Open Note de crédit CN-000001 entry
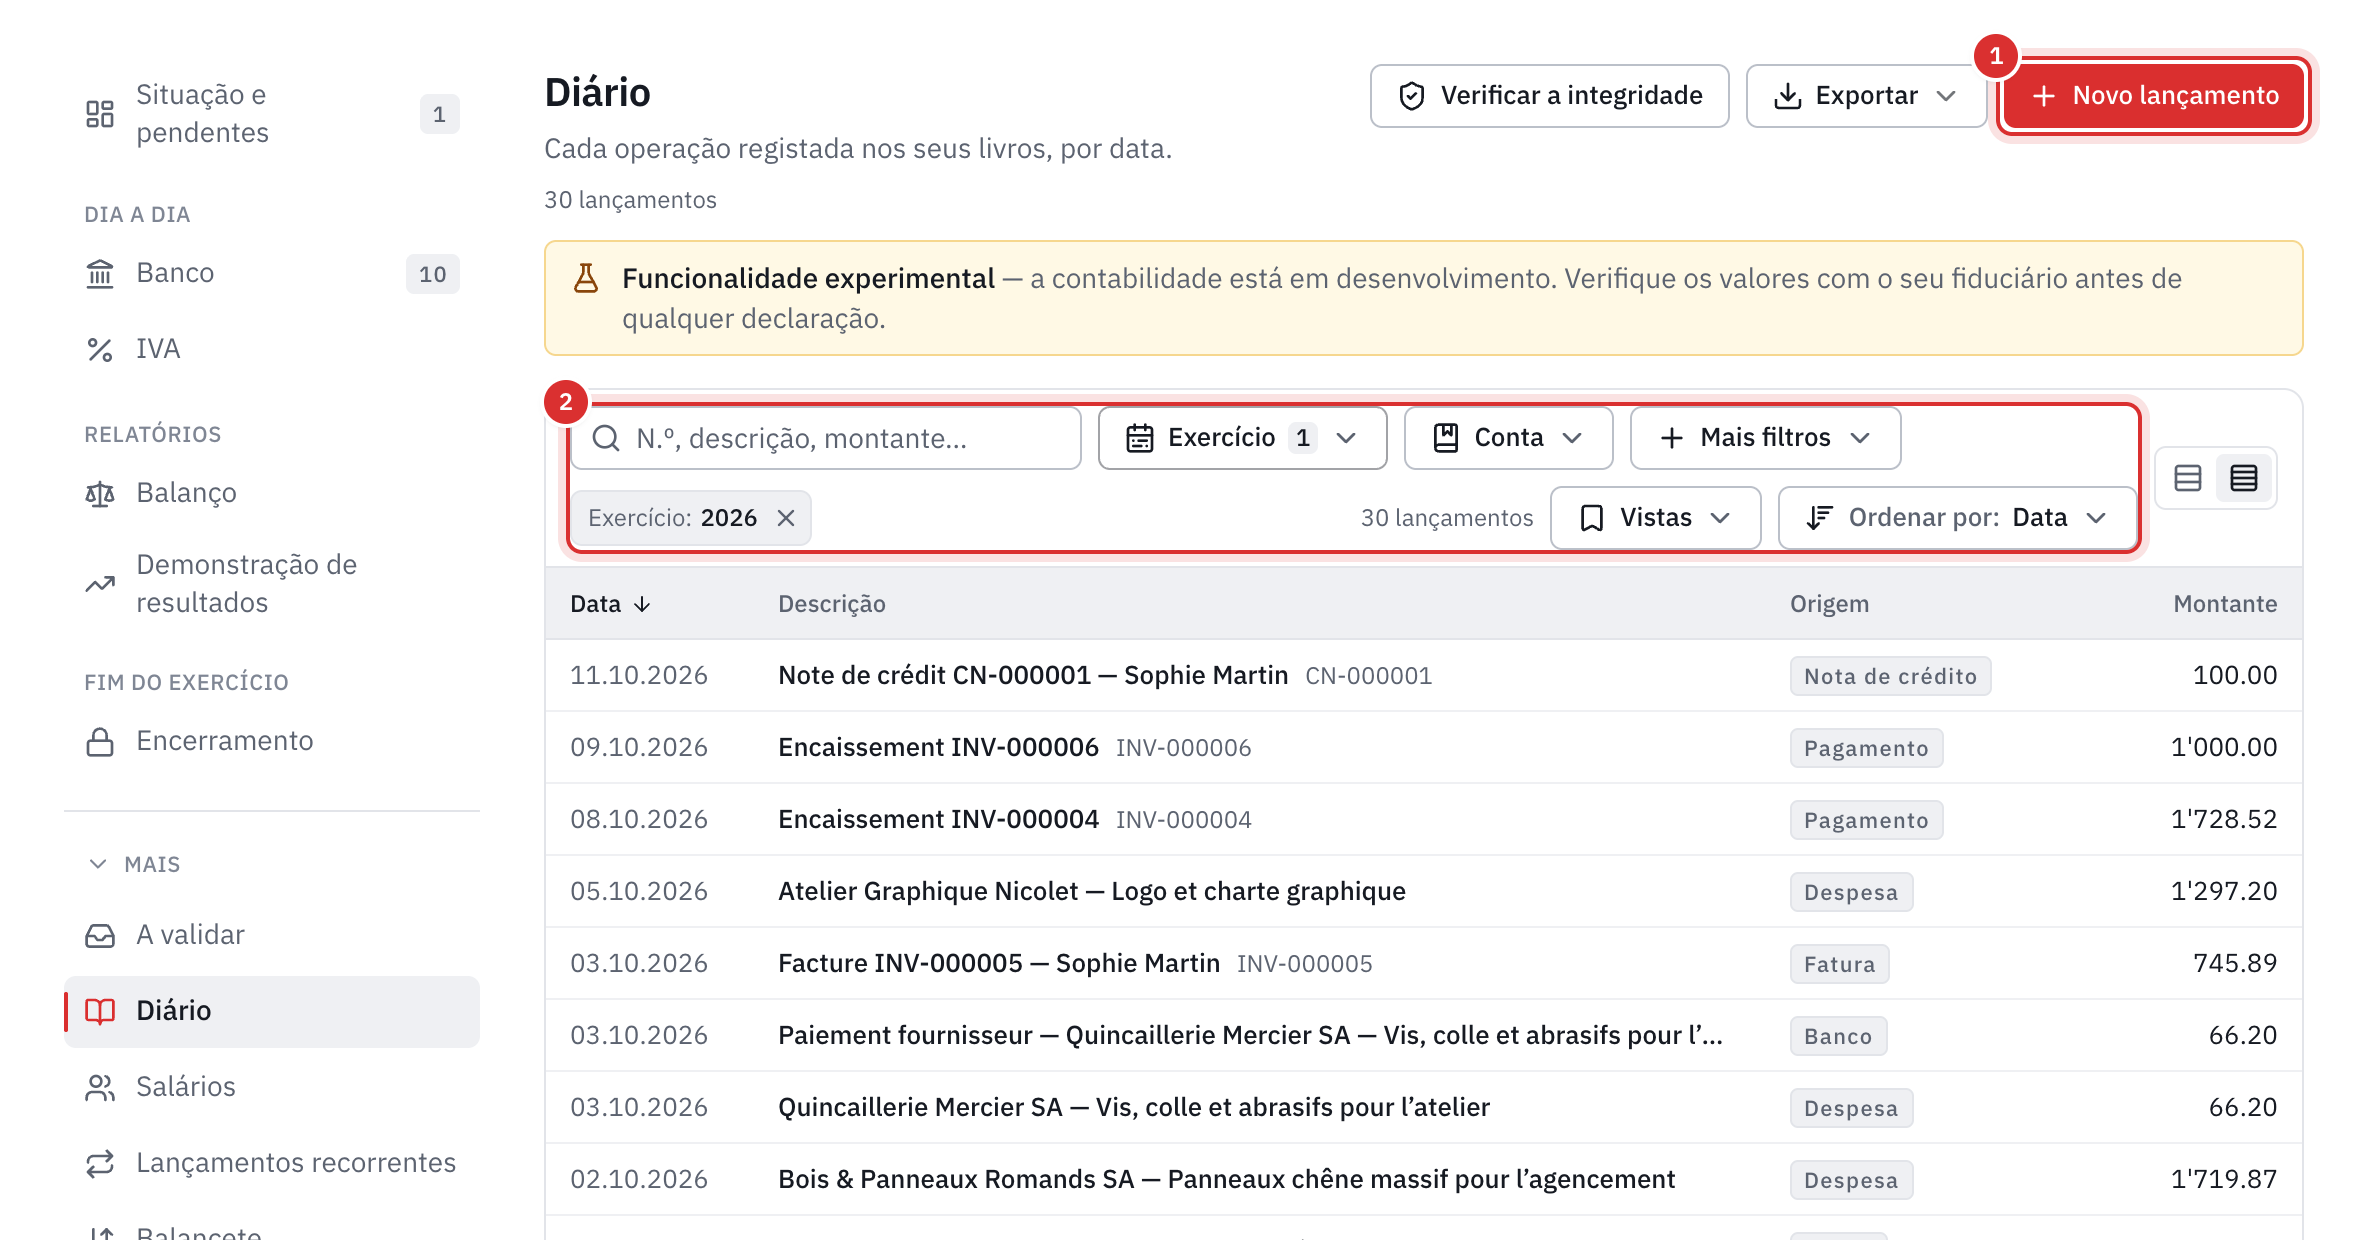The height and width of the screenshot is (1240, 2368). (x=1423, y=676)
